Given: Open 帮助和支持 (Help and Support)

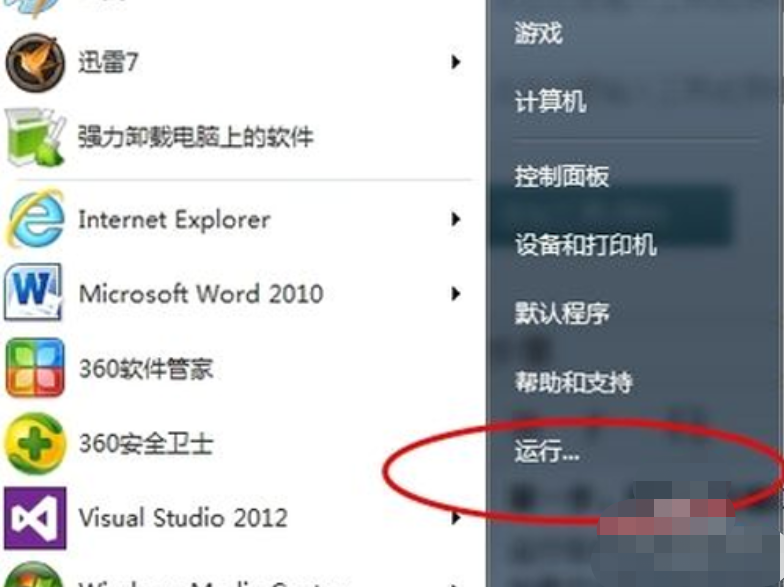Looking at the screenshot, I should 574,382.
